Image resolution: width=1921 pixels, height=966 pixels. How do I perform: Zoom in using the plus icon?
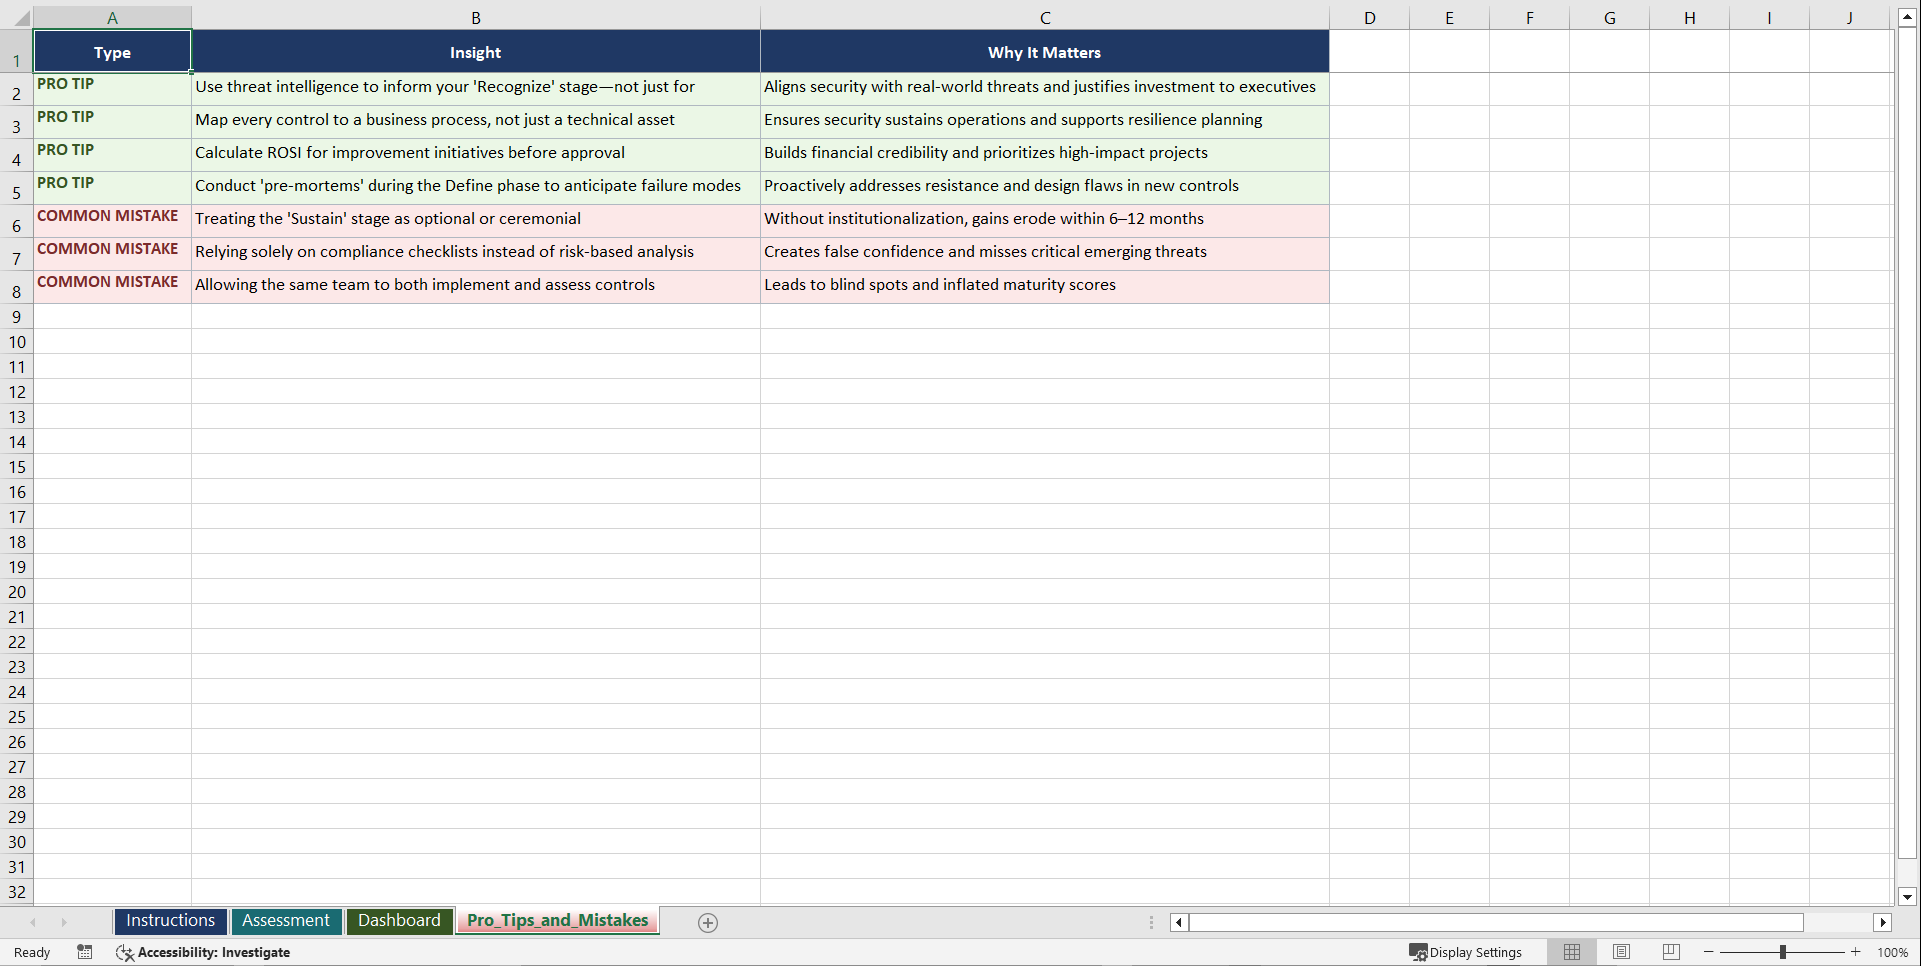1856,952
